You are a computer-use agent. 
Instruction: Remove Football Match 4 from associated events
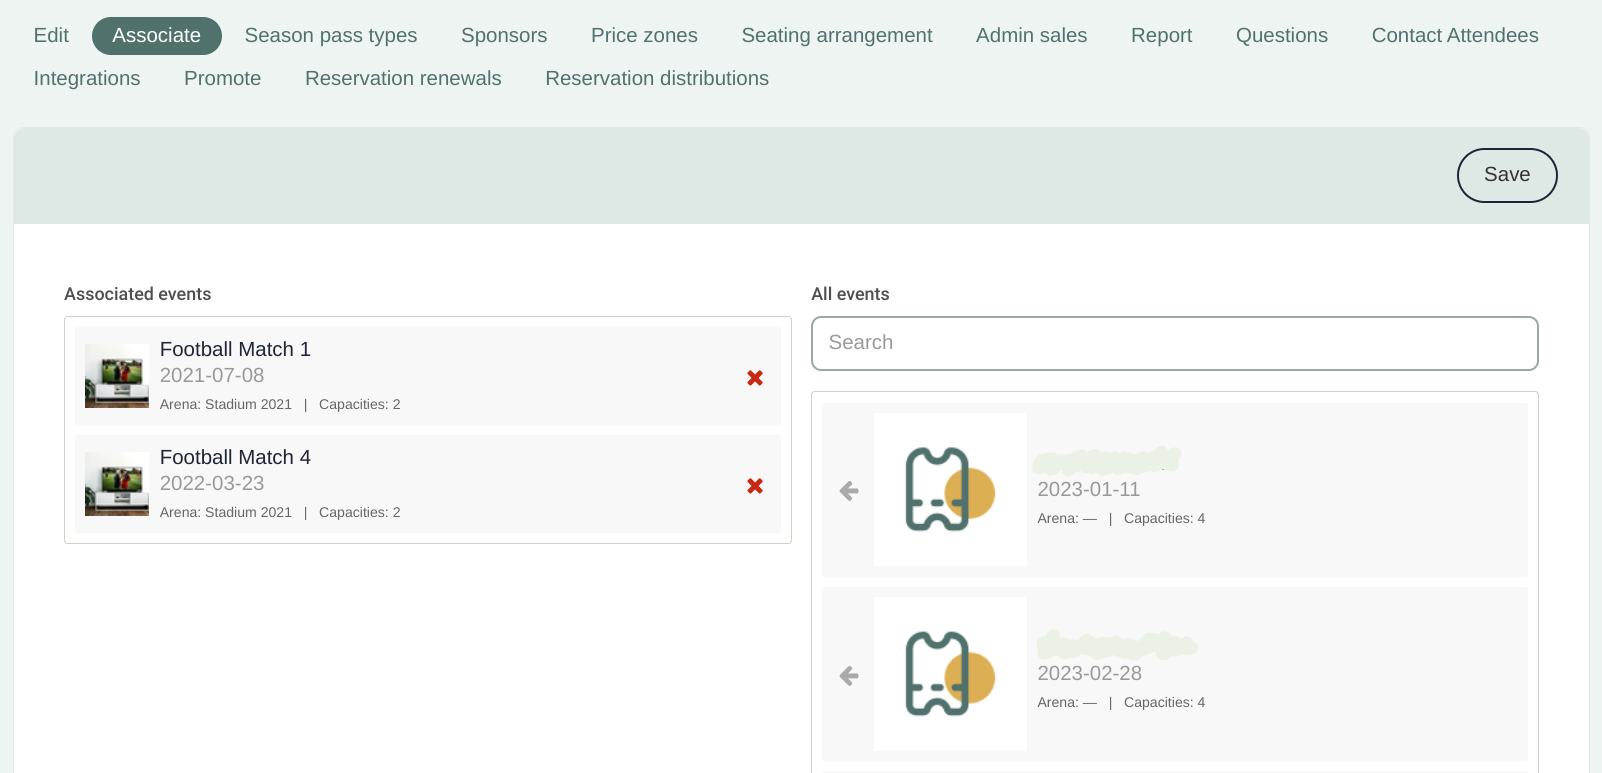(x=755, y=486)
